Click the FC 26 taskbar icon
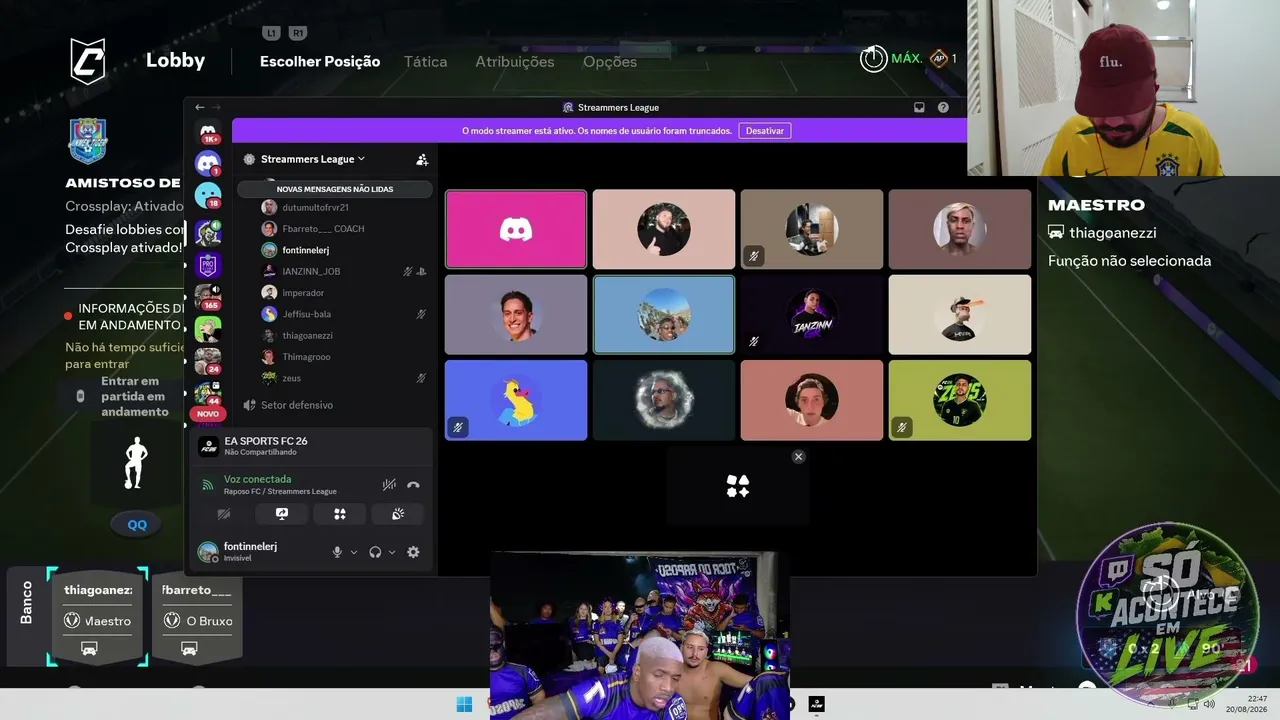 [816, 704]
